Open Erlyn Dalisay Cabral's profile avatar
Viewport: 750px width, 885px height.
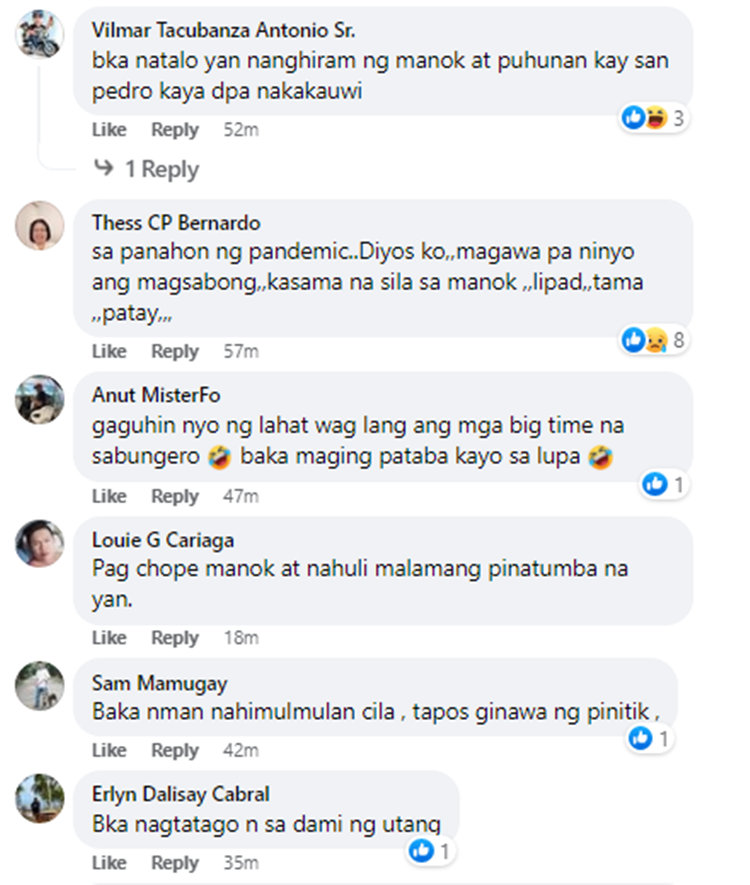(x=40, y=798)
